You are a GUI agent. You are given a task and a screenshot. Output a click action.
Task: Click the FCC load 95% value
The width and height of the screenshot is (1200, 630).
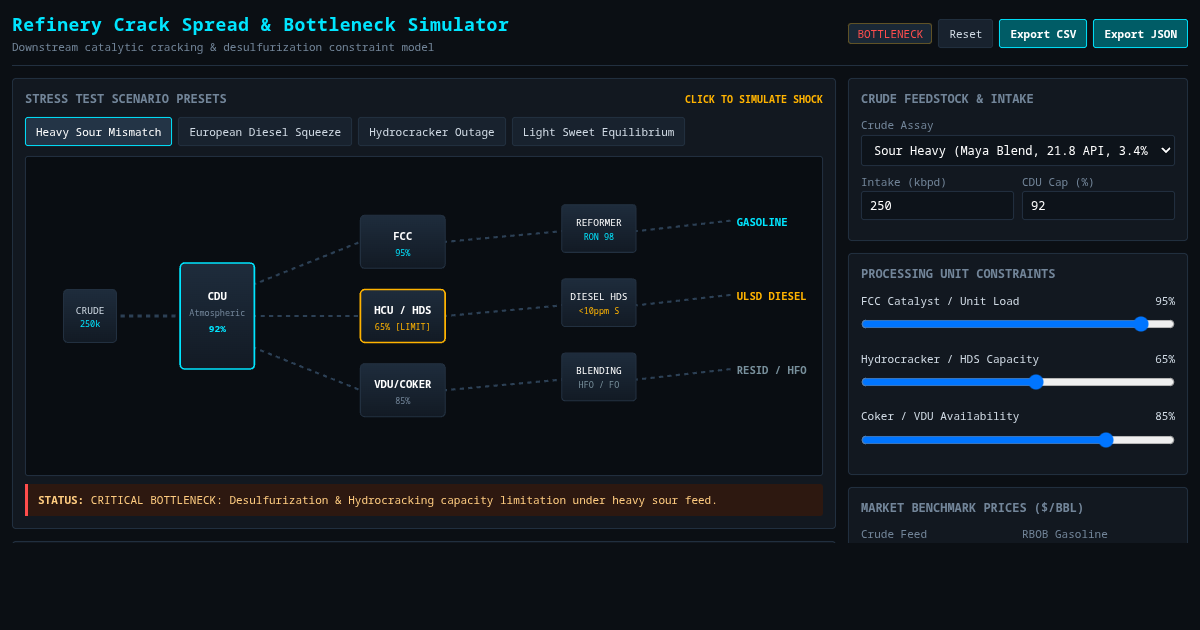click(1165, 301)
